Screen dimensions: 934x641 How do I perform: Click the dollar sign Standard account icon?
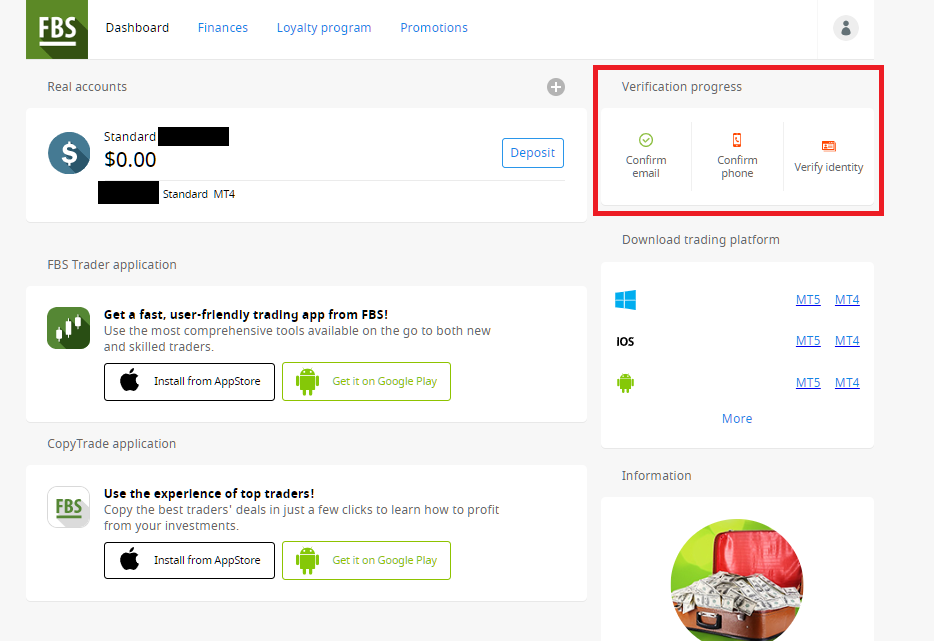coord(69,153)
